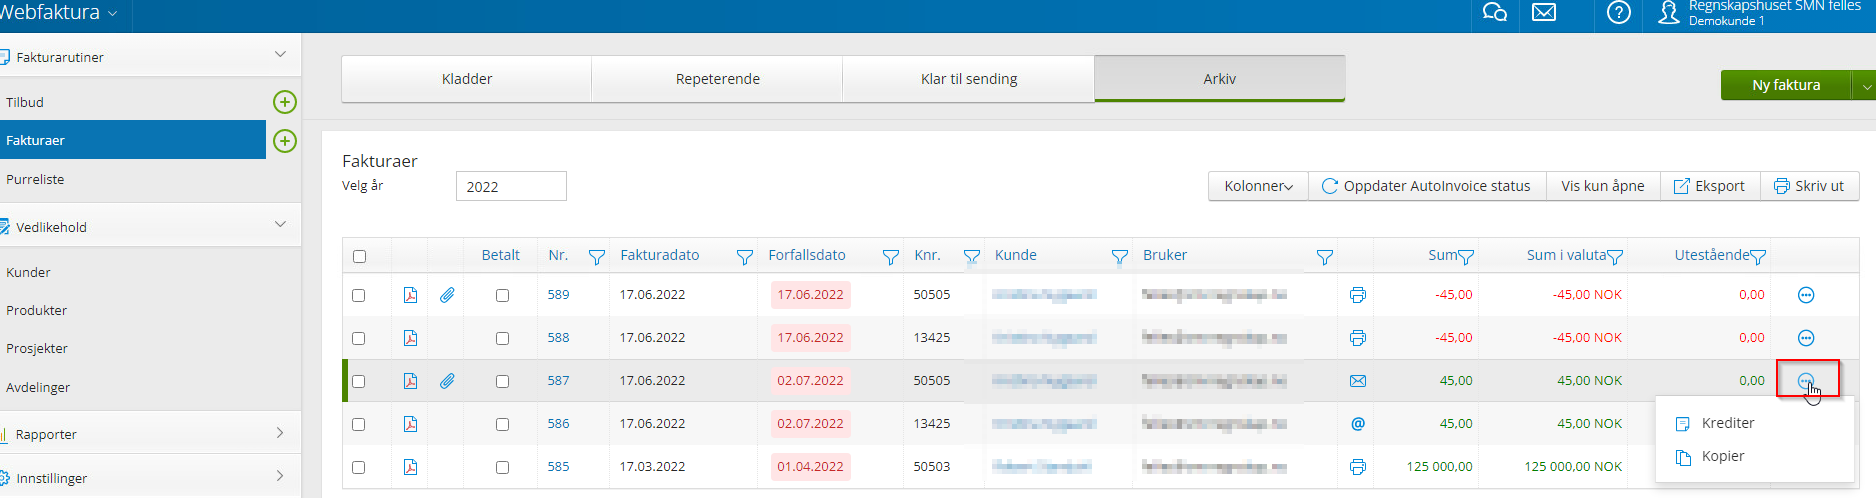
Task: Add new Tilbud with plus icon
Action: [285, 102]
